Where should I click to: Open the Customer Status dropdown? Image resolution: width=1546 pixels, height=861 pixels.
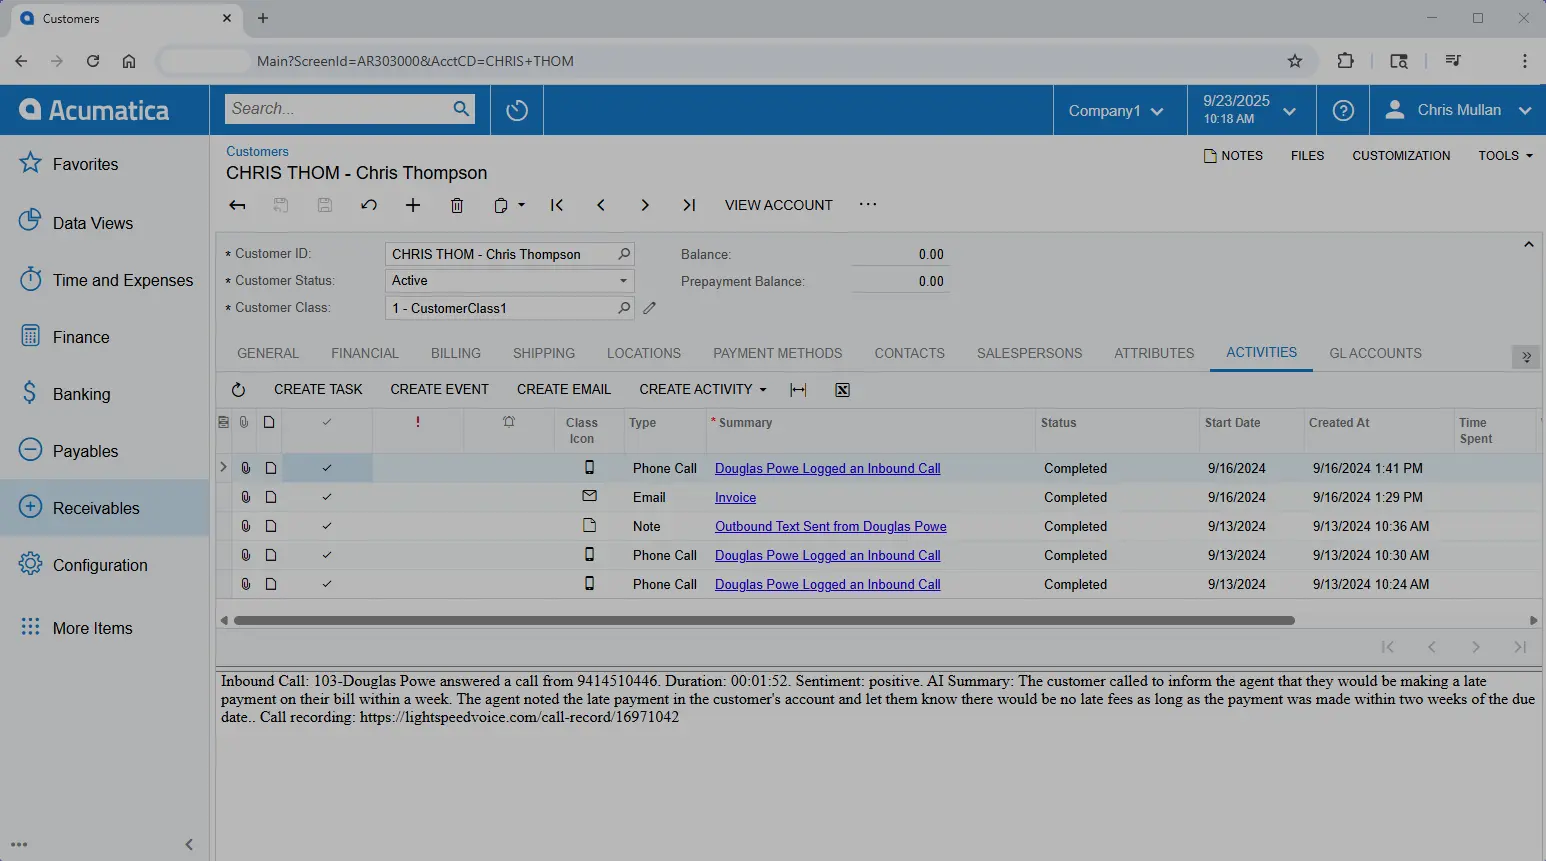point(622,280)
